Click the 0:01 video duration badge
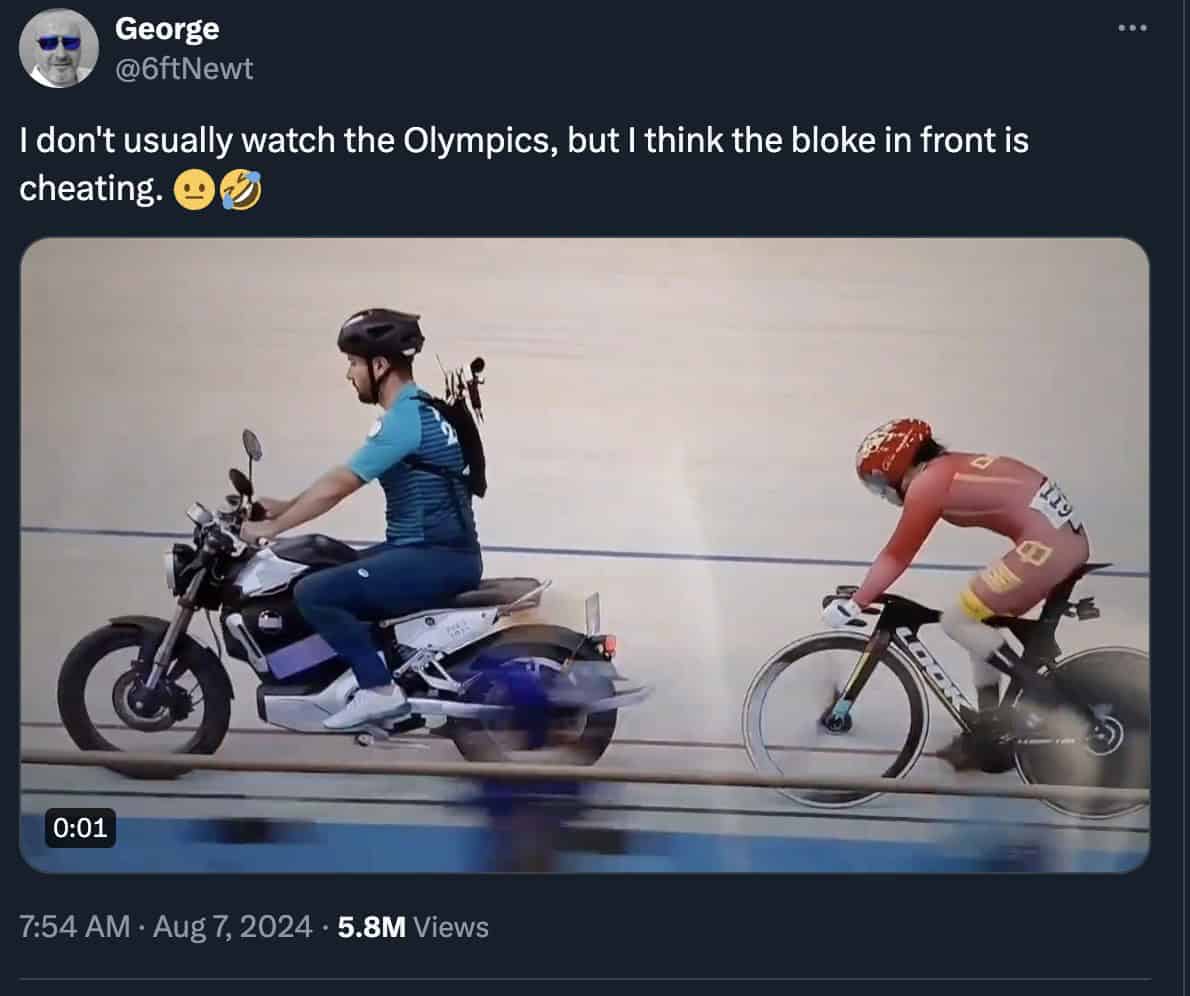This screenshot has width=1190, height=996. click(x=81, y=827)
